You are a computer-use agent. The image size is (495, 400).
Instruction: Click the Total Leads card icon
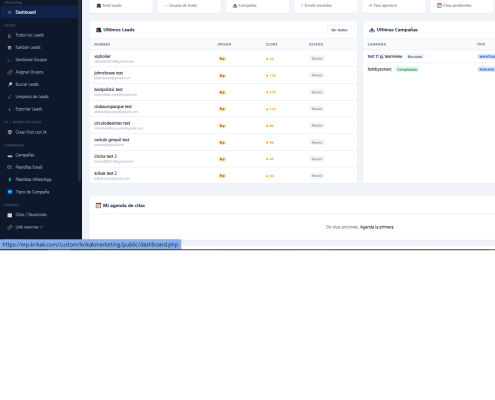point(98,6)
